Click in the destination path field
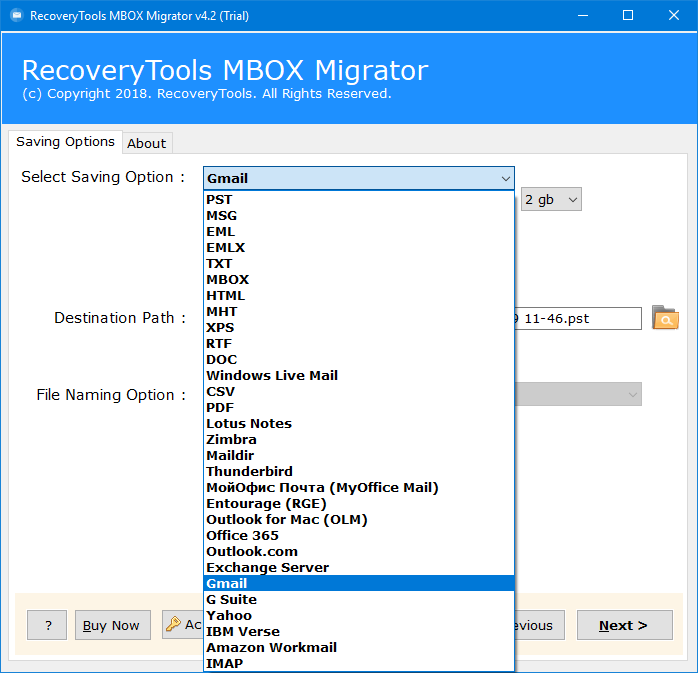The height and width of the screenshot is (673, 698). point(578,318)
